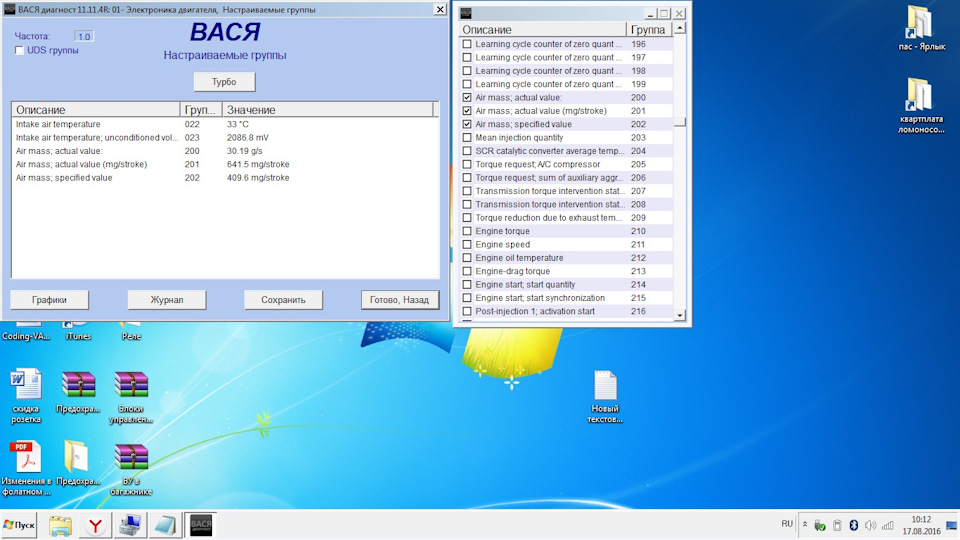Viewport: 960px width, 540px height.
Task: Uncheck 'Air mass; actual value (mg/stroke)' group 201
Action: pos(467,111)
